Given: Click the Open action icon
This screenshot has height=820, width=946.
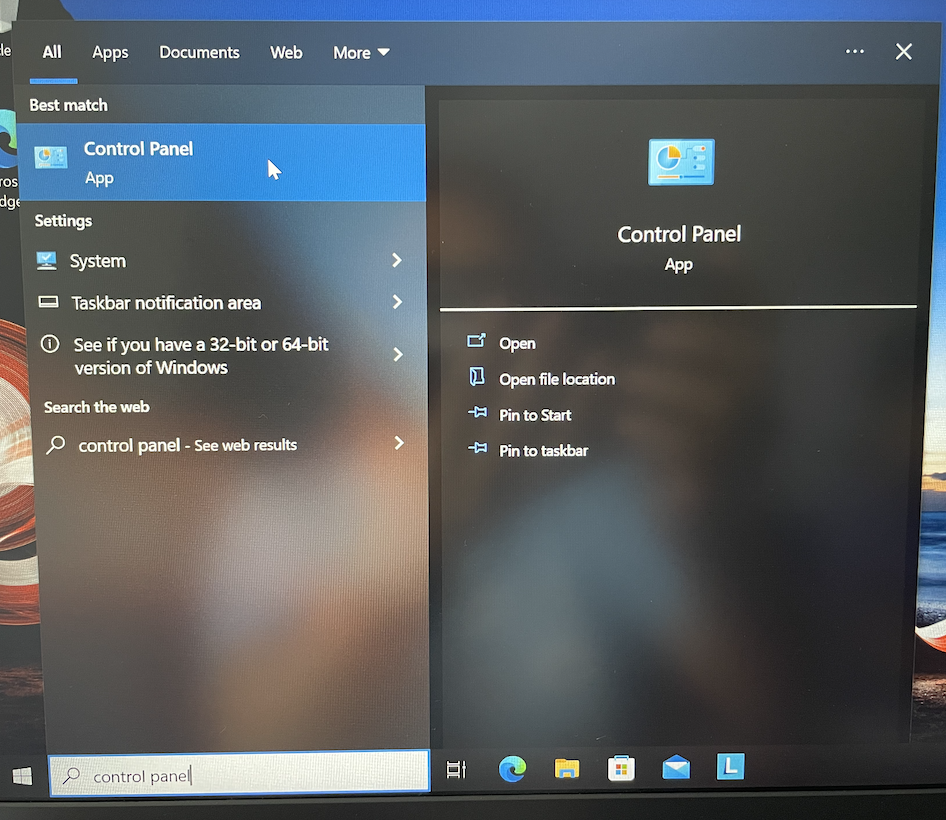Looking at the screenshot, I should pyautogui.click(x=476, y=341).
